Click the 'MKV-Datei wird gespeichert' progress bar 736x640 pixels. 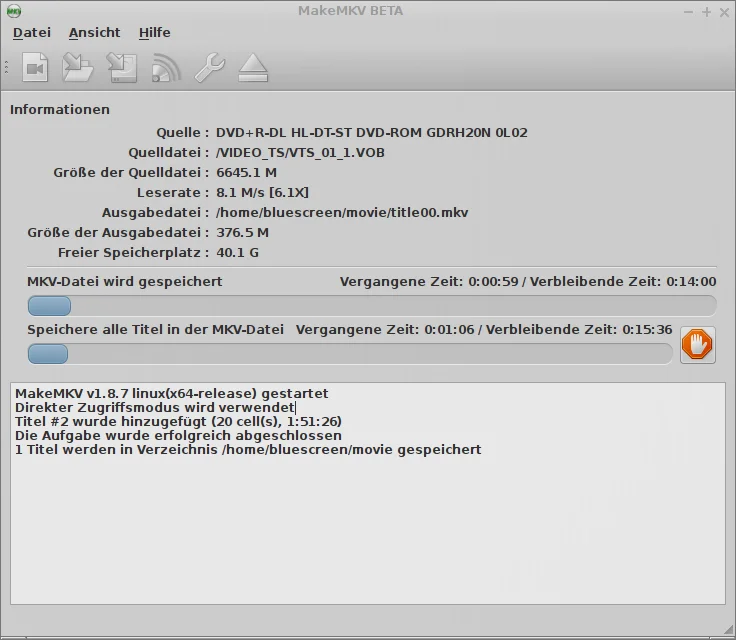(x=371, y=306)
